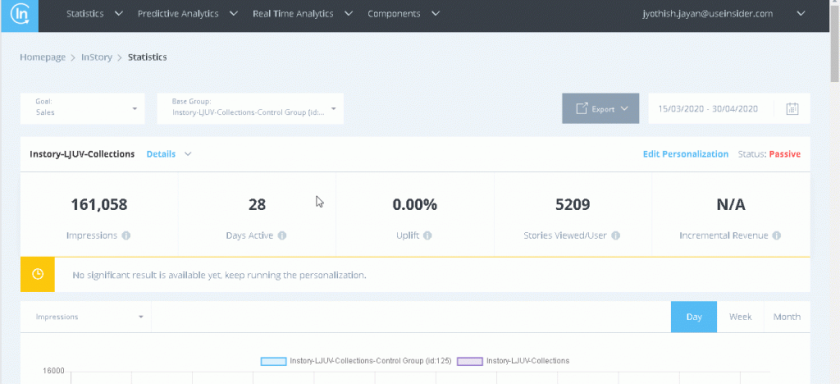The width and height of the screenshot is (840, 384).
Task: Click the jyothish.jayan@useinsider.com account email
Action: [x=708, y=14]
